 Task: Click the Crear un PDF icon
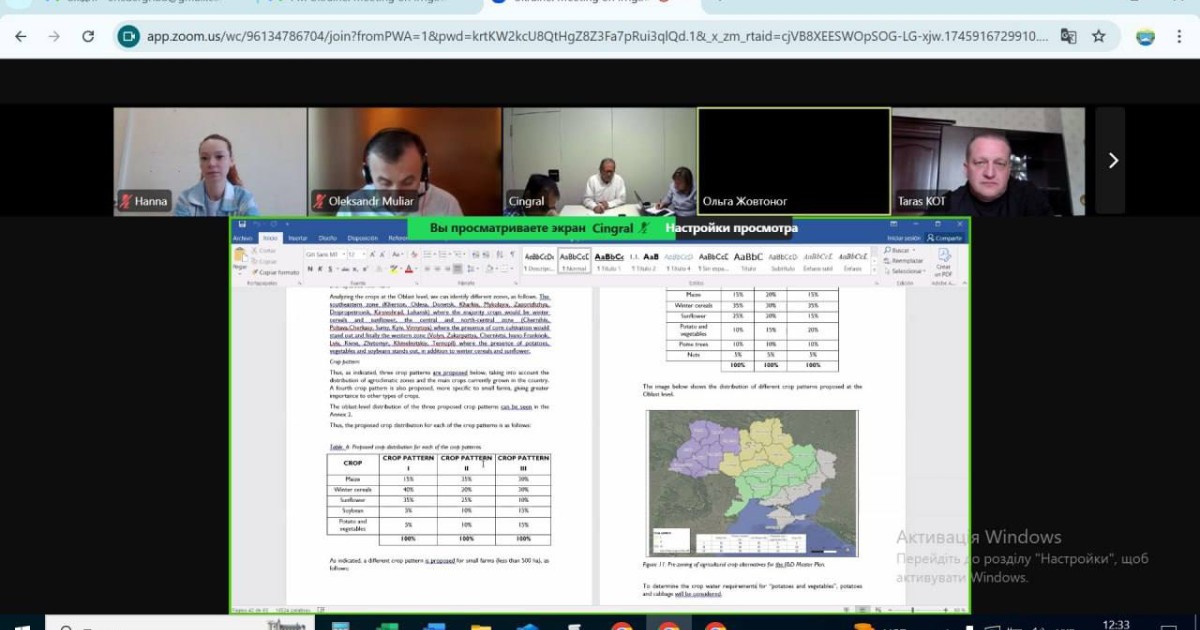(x=942, y=262)
